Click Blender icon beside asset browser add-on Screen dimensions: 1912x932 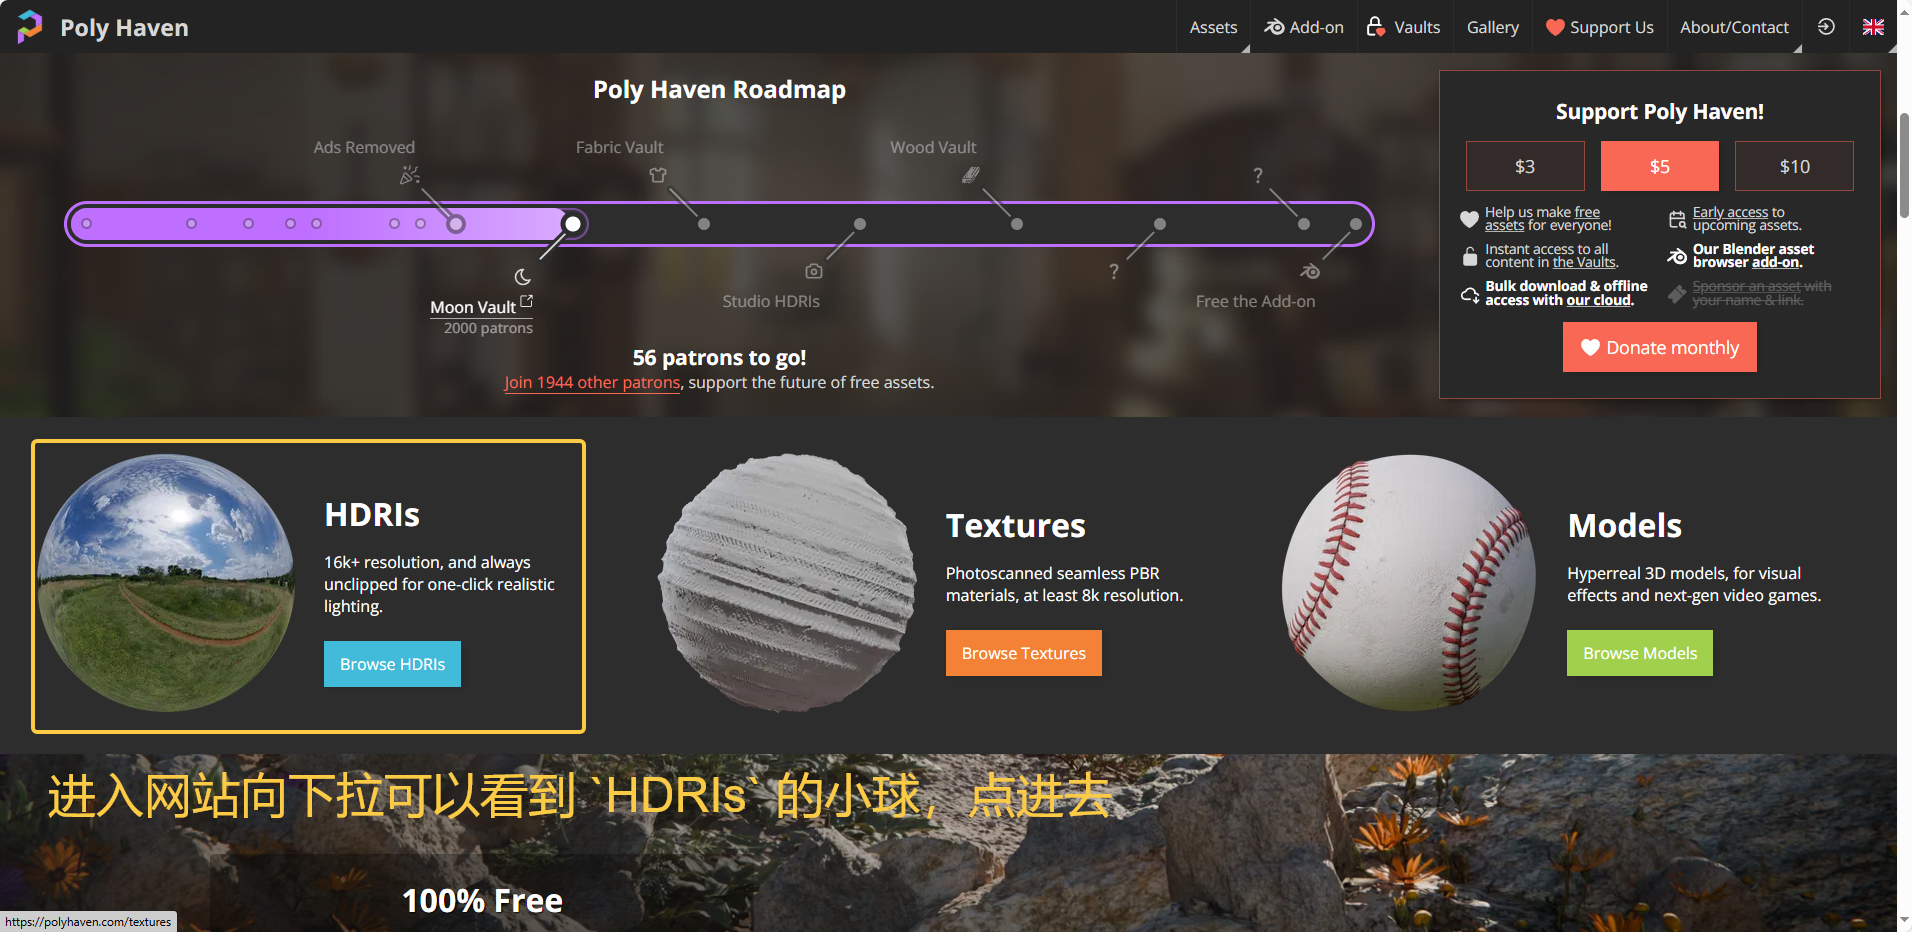[1677, 257]
